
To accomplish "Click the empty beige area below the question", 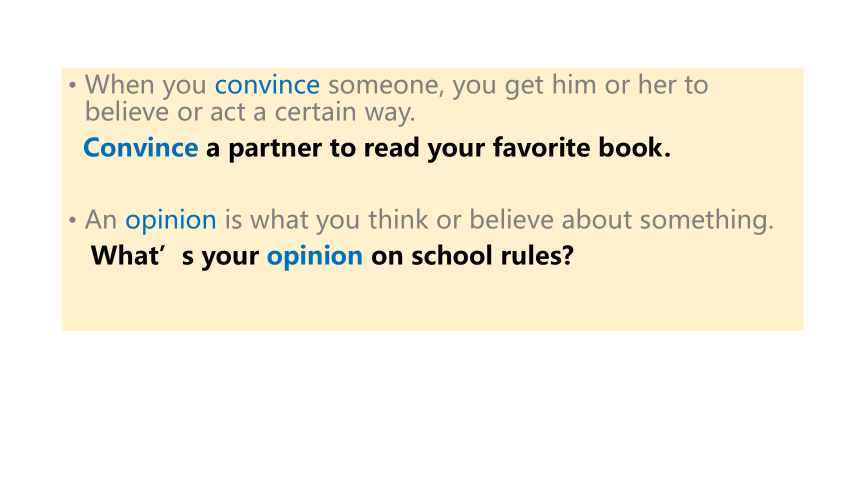I will click(432, 302).
